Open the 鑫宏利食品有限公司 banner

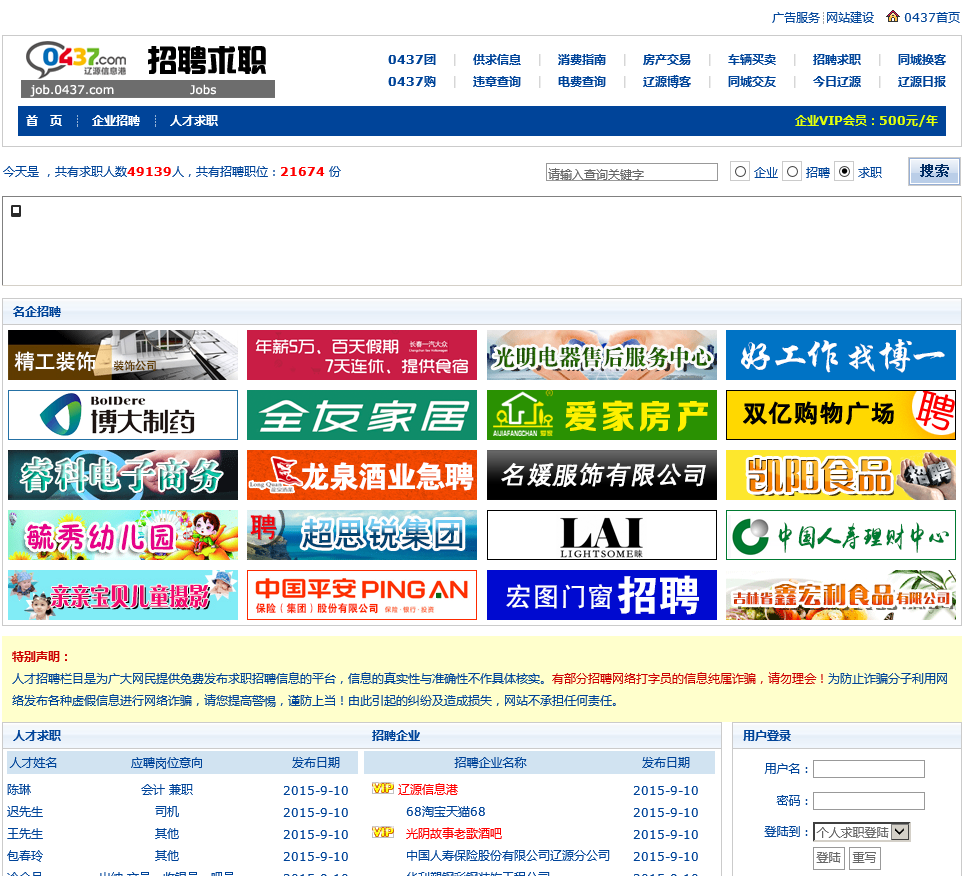[840, 594]
